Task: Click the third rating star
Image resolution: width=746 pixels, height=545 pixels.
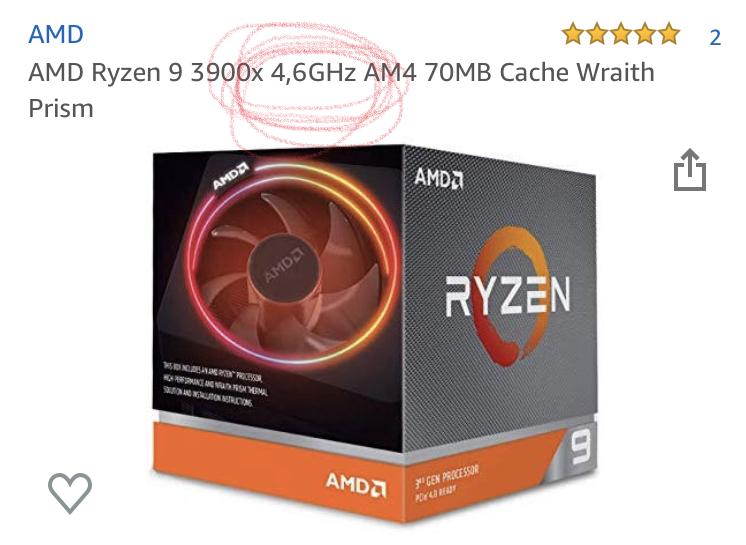Action: click(621, 34)
